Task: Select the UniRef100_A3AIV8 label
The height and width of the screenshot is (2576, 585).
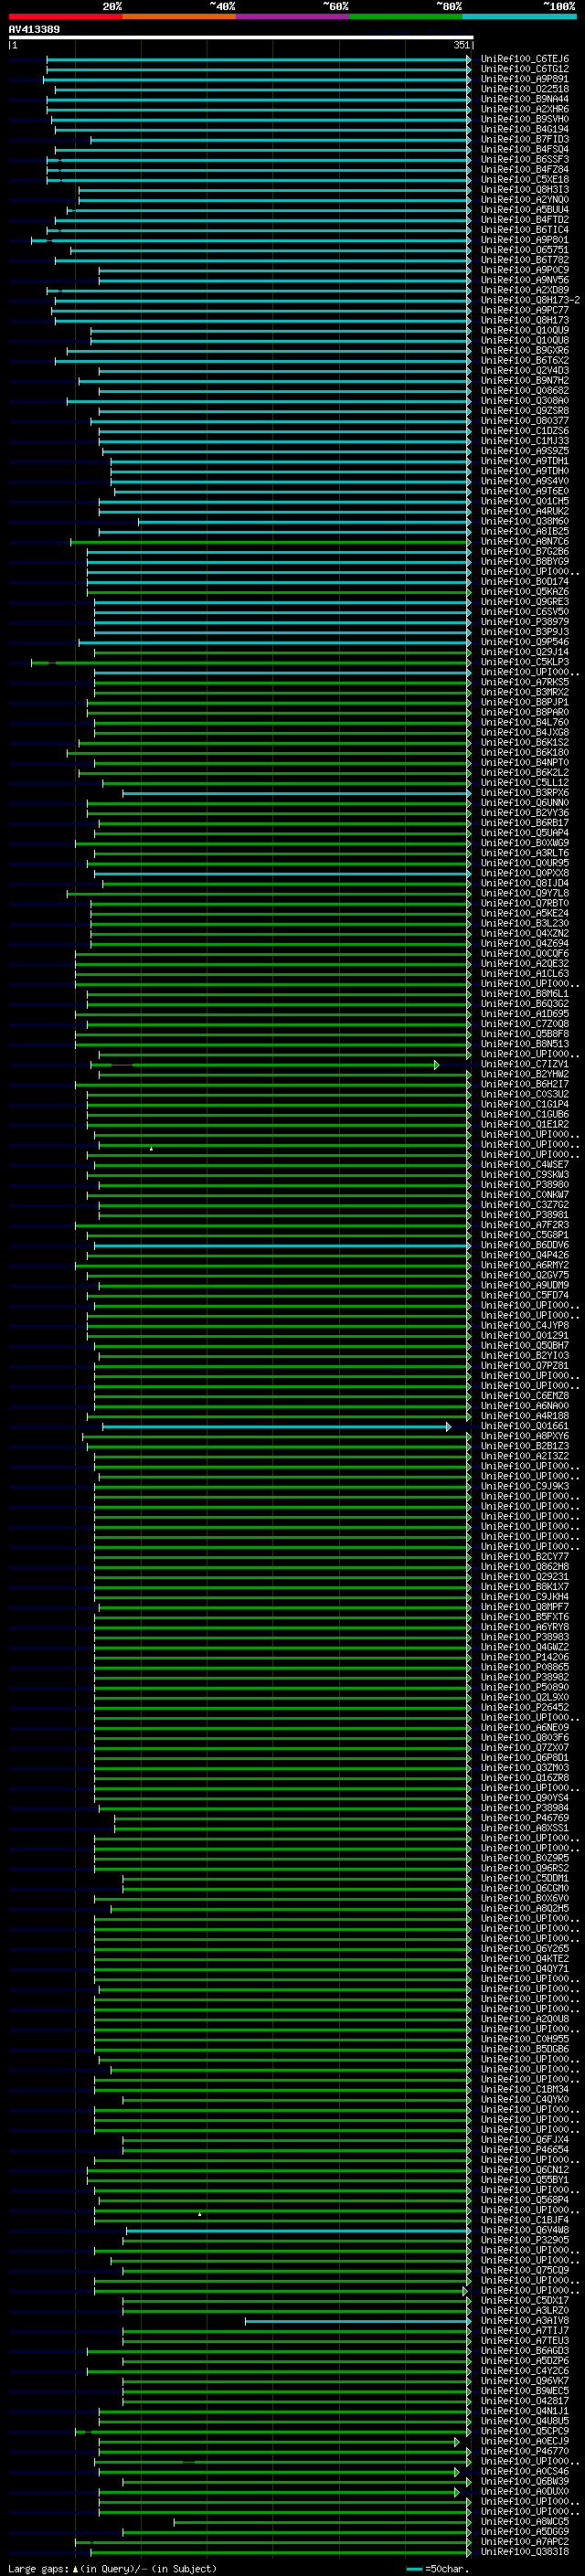Action: tap(525, 2320)
